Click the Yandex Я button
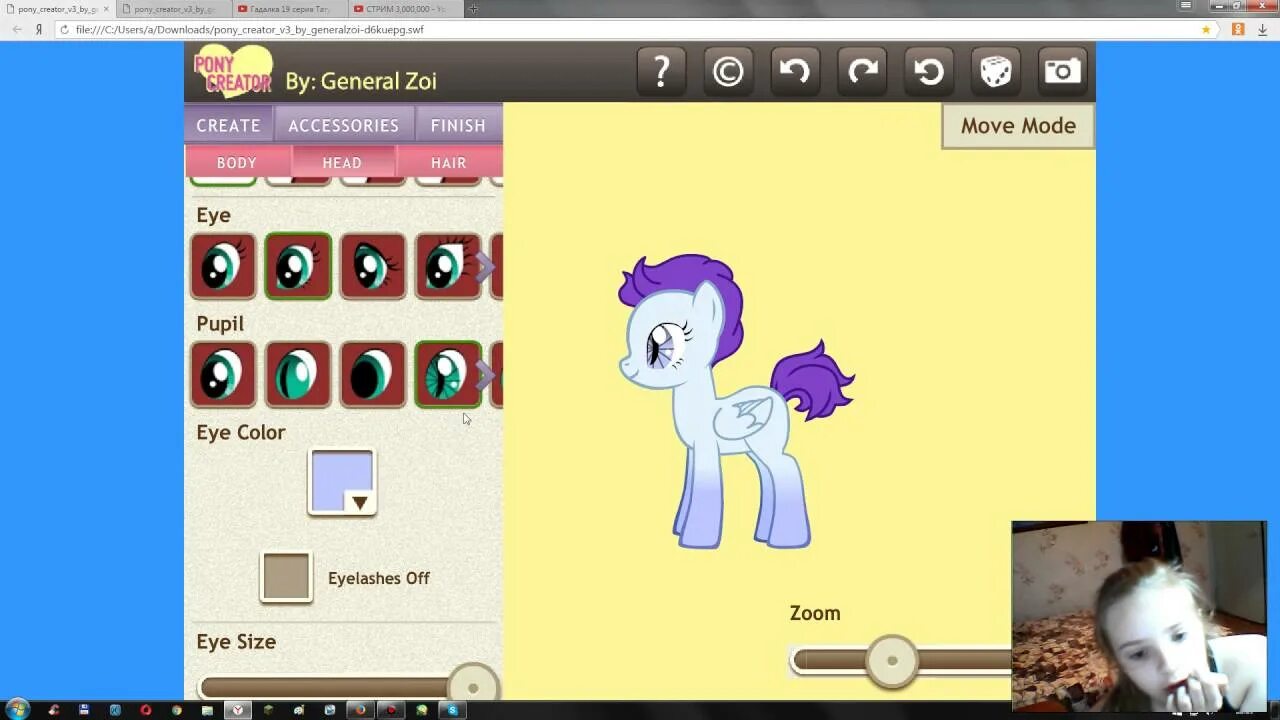1280x720 pixels. (x=39, y=30)
